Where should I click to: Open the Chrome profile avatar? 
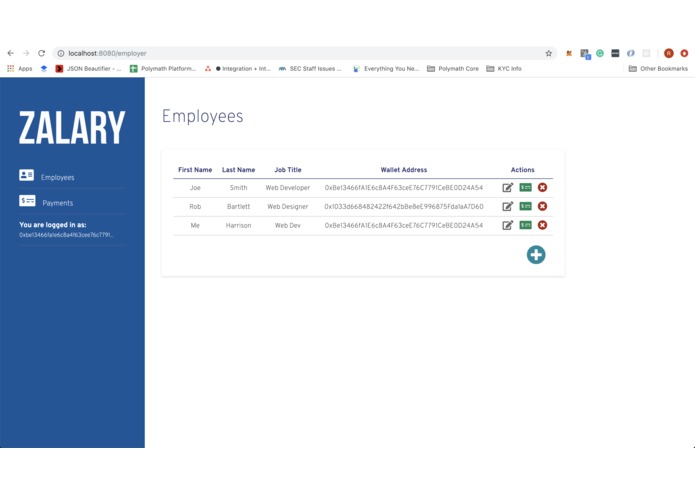click(x=669, y=53)
